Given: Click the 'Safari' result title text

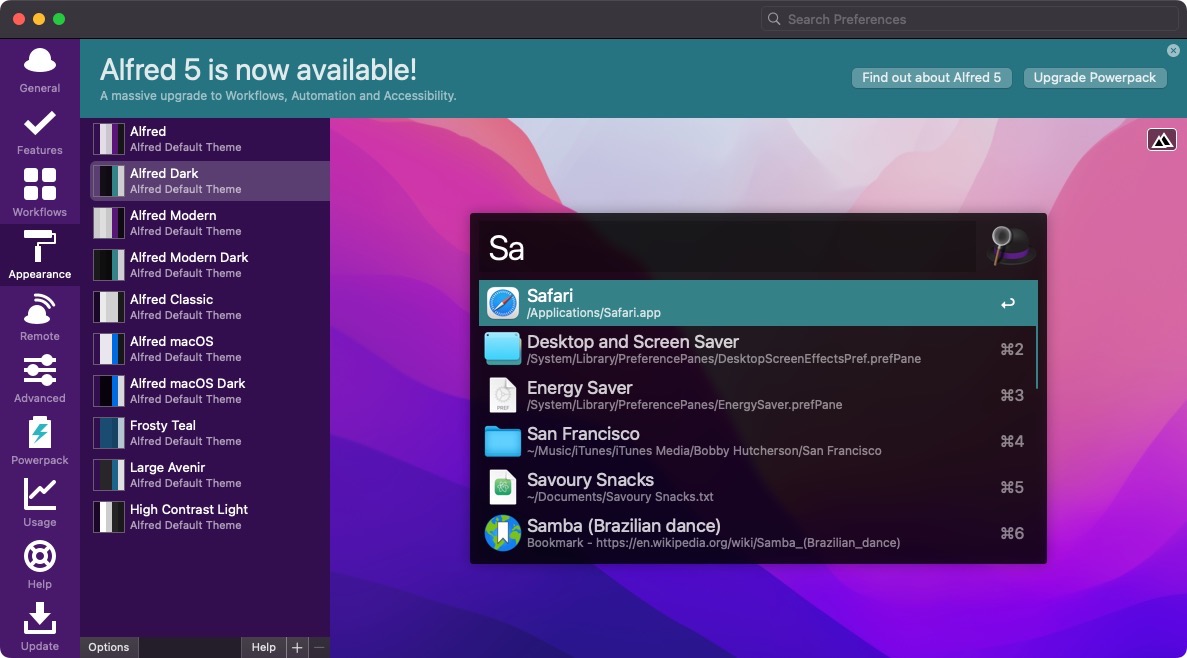Looking at the screenshot, I should (550, 295).
